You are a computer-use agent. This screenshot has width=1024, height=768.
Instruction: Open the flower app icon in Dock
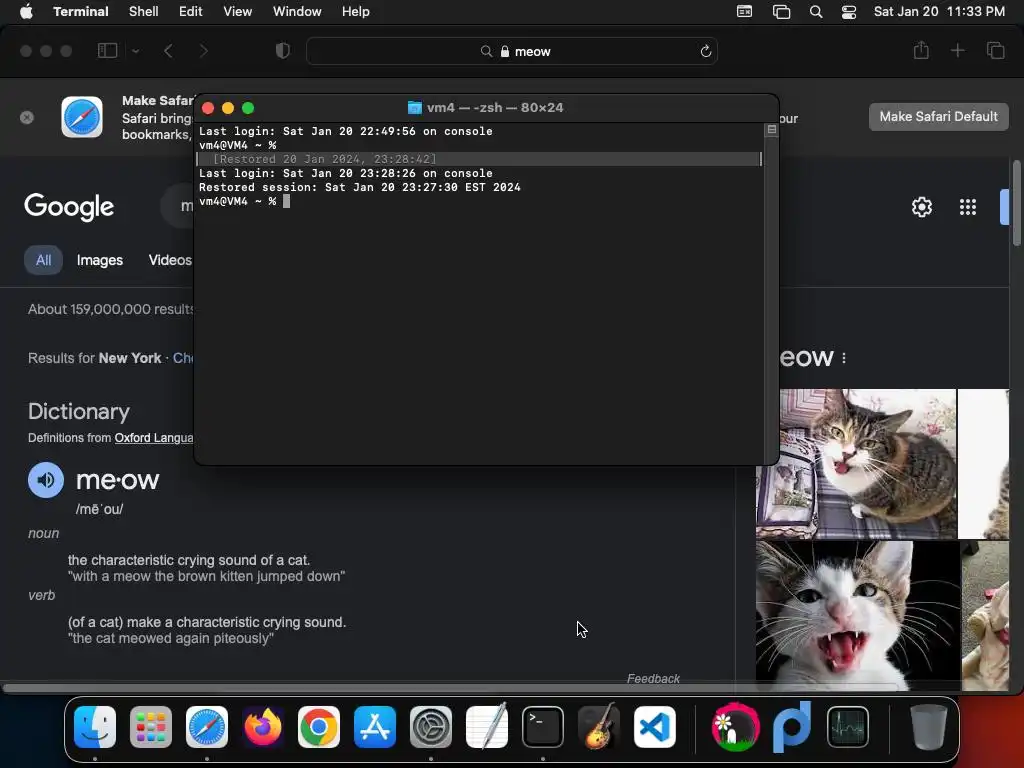tap(736, 727)
